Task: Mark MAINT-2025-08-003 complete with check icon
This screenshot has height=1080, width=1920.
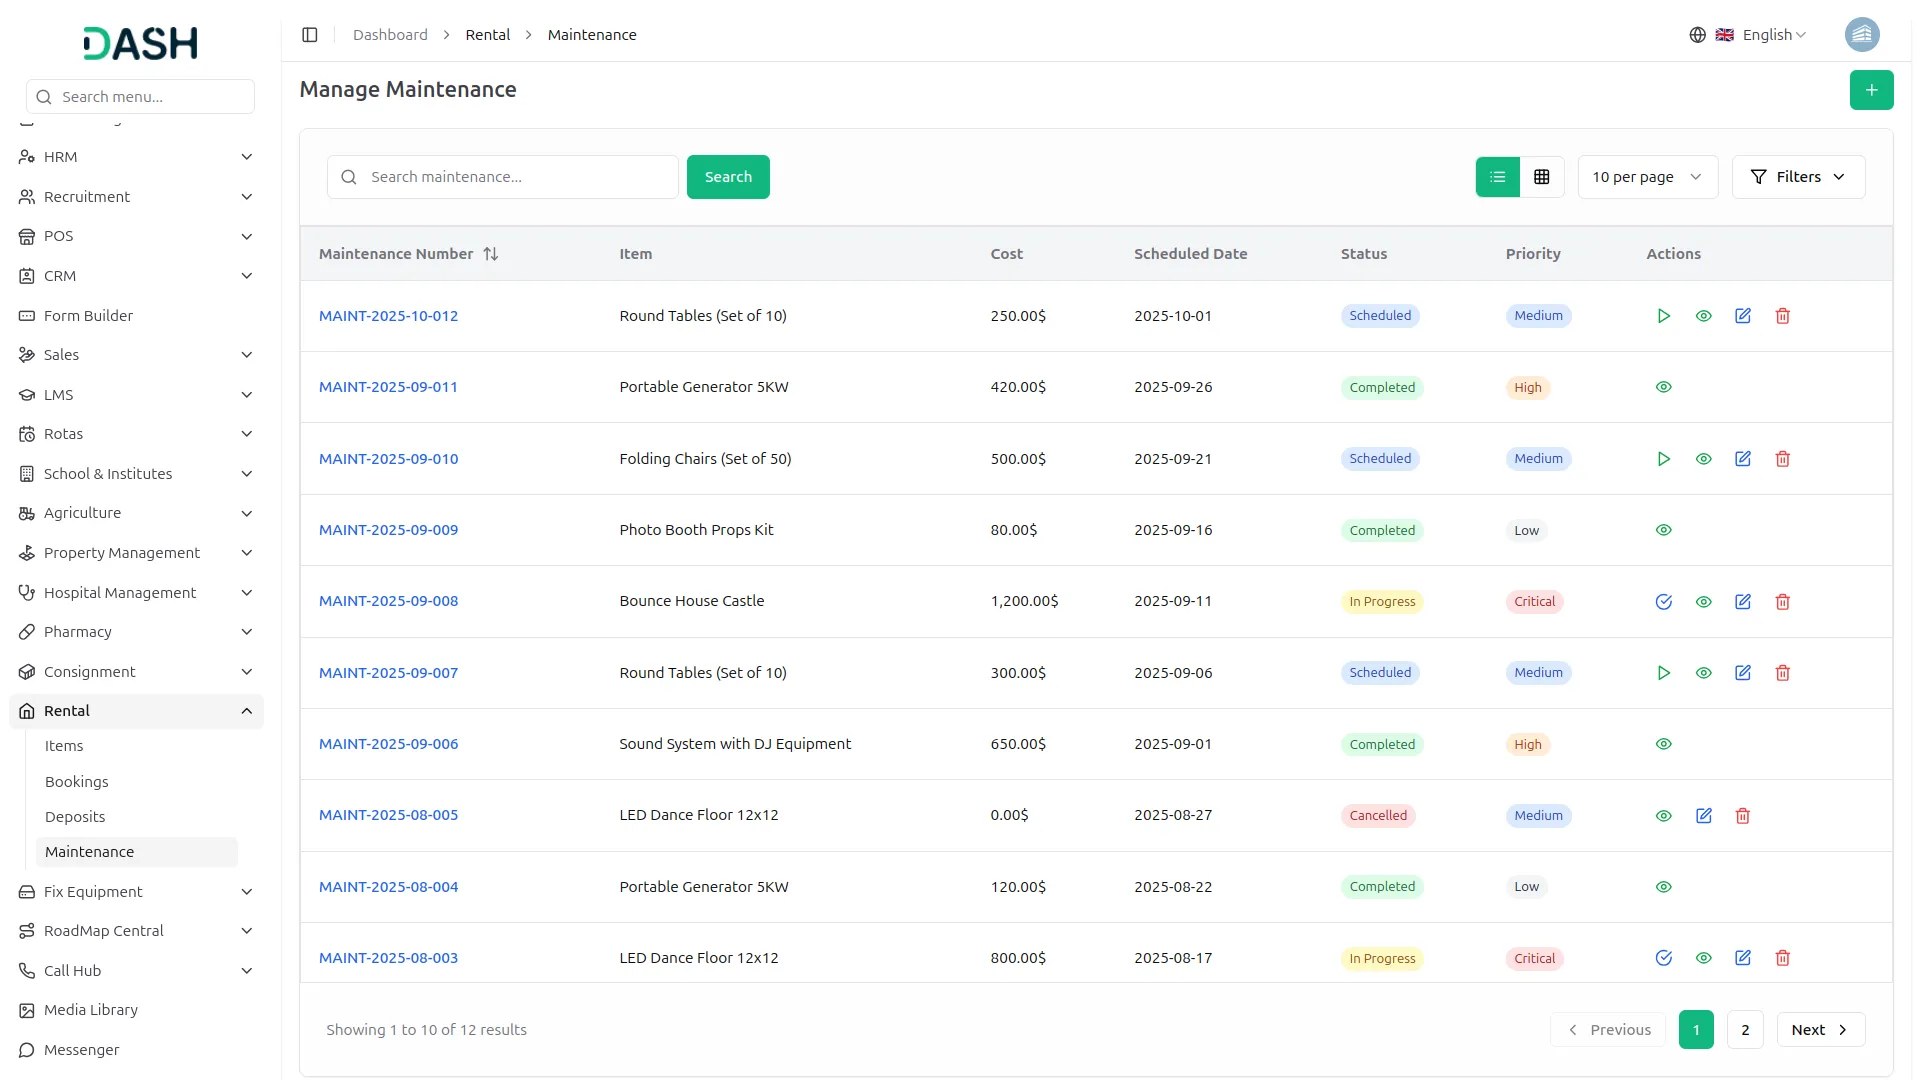Action: [1664, 957]
